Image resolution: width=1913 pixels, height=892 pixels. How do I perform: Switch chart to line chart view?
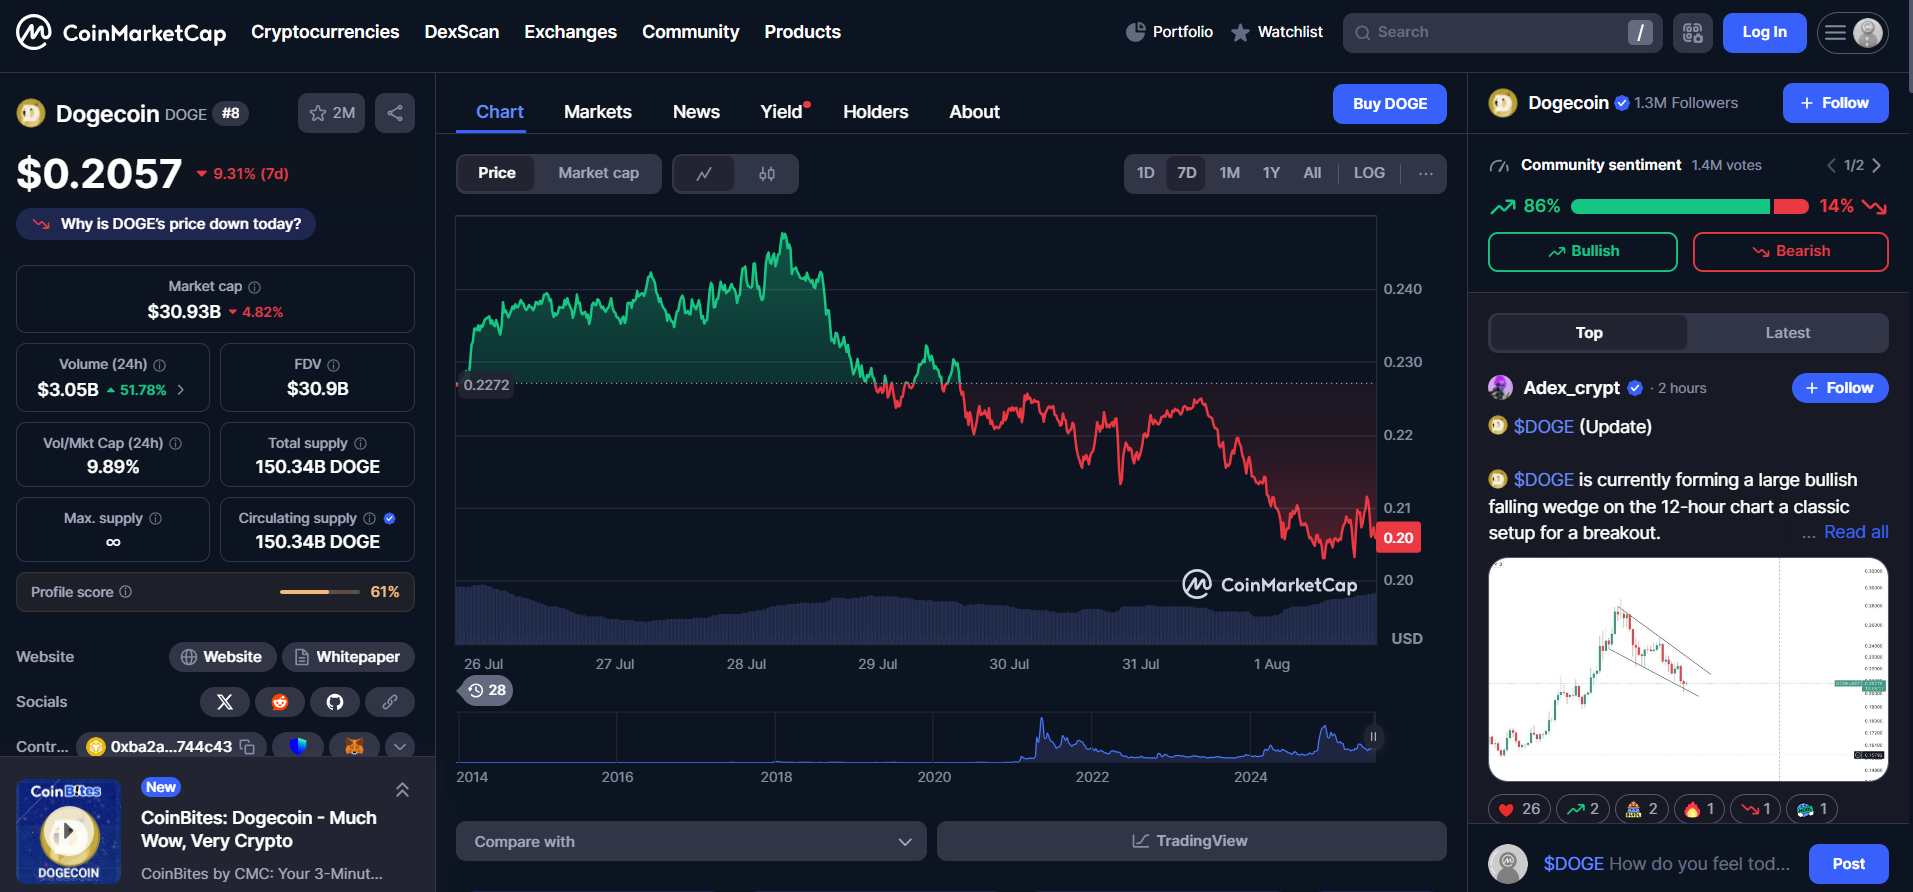(x=704, y=174)
